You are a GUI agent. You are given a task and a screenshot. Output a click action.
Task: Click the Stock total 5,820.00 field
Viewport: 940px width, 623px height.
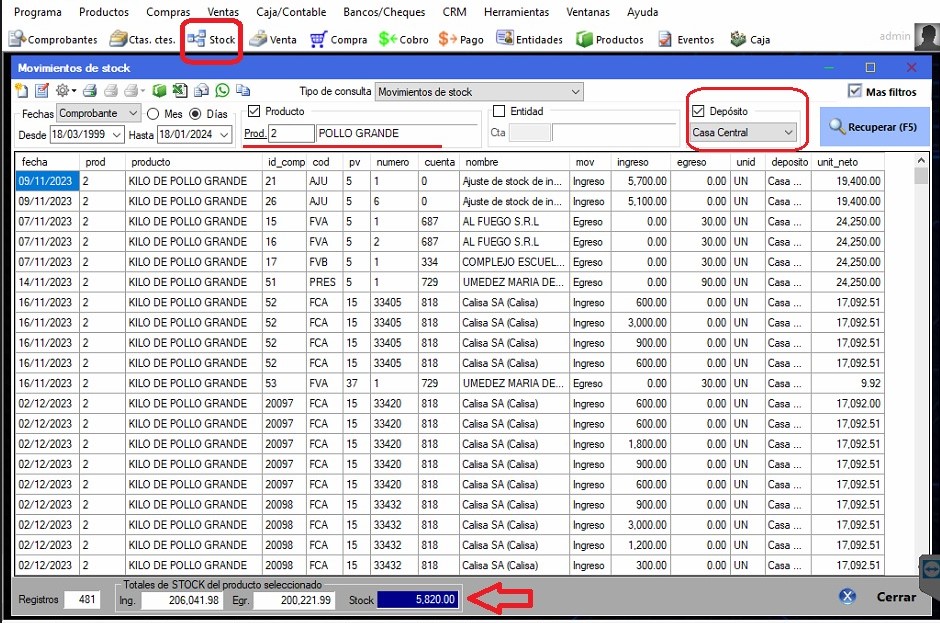click(417, 599)
